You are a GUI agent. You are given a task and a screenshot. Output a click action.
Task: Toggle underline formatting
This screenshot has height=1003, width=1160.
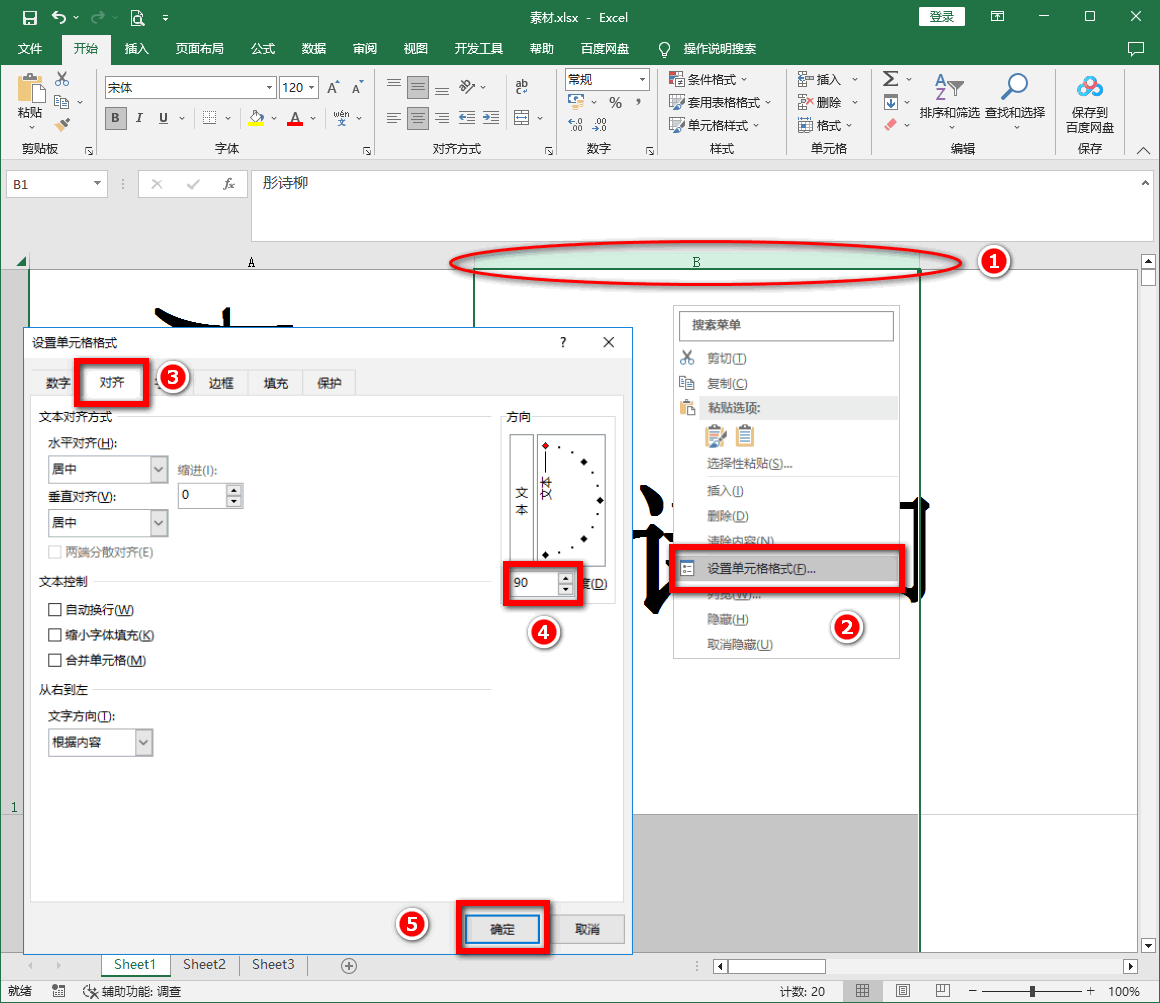pos(163,118)
